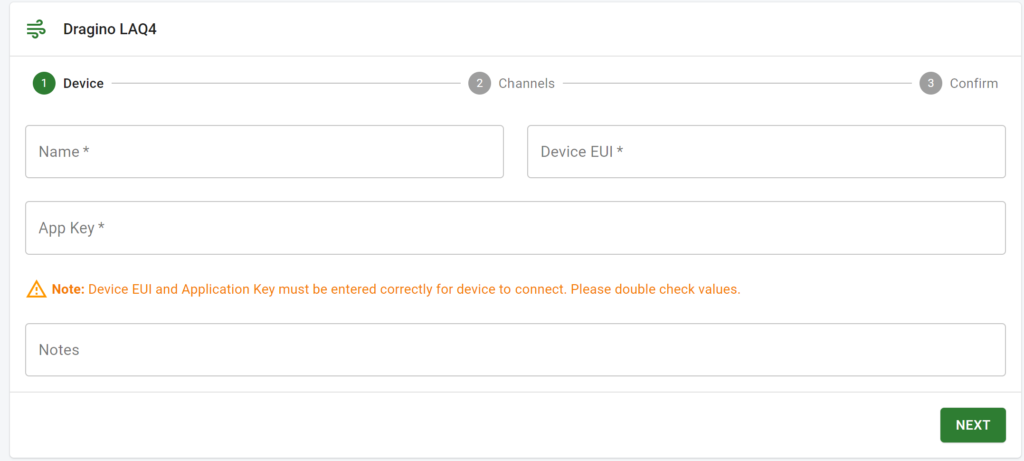The width and height of the screenshot is (1024, 461).
Task: Click the line between Channels and Confirm
Action: (x=737, y=84)
